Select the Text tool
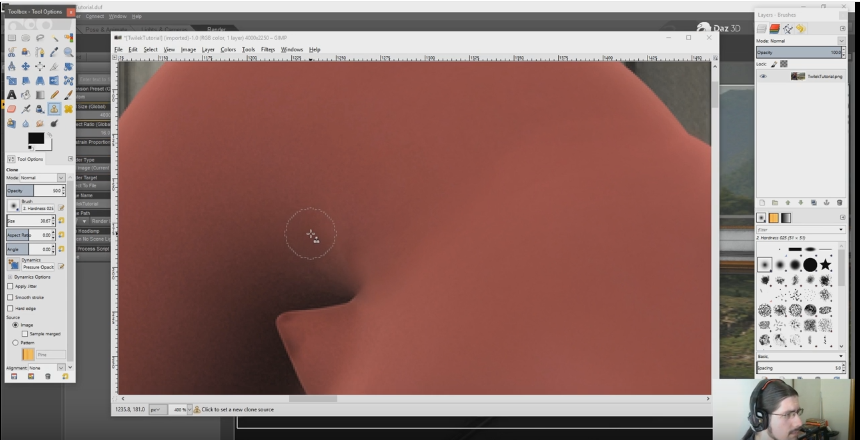This screenshot has height=440, width=860. click(12, 95)
